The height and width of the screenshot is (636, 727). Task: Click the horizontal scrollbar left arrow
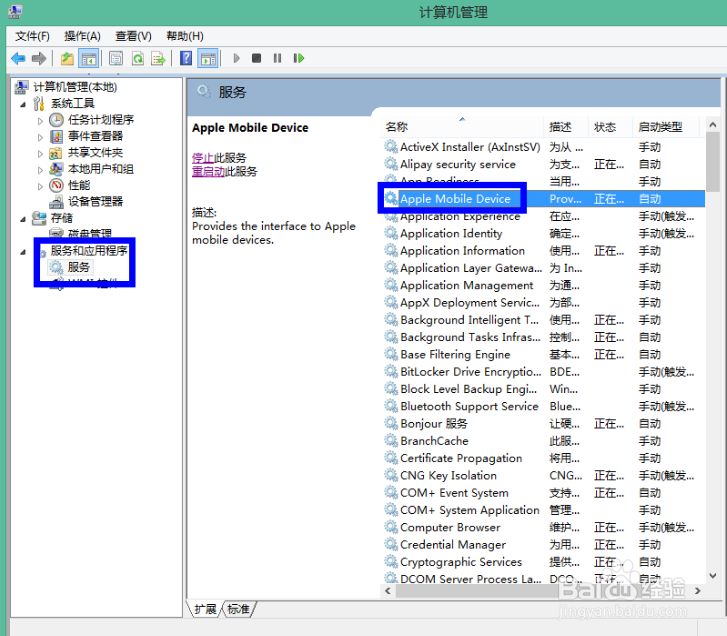click(x=388, y=591)
